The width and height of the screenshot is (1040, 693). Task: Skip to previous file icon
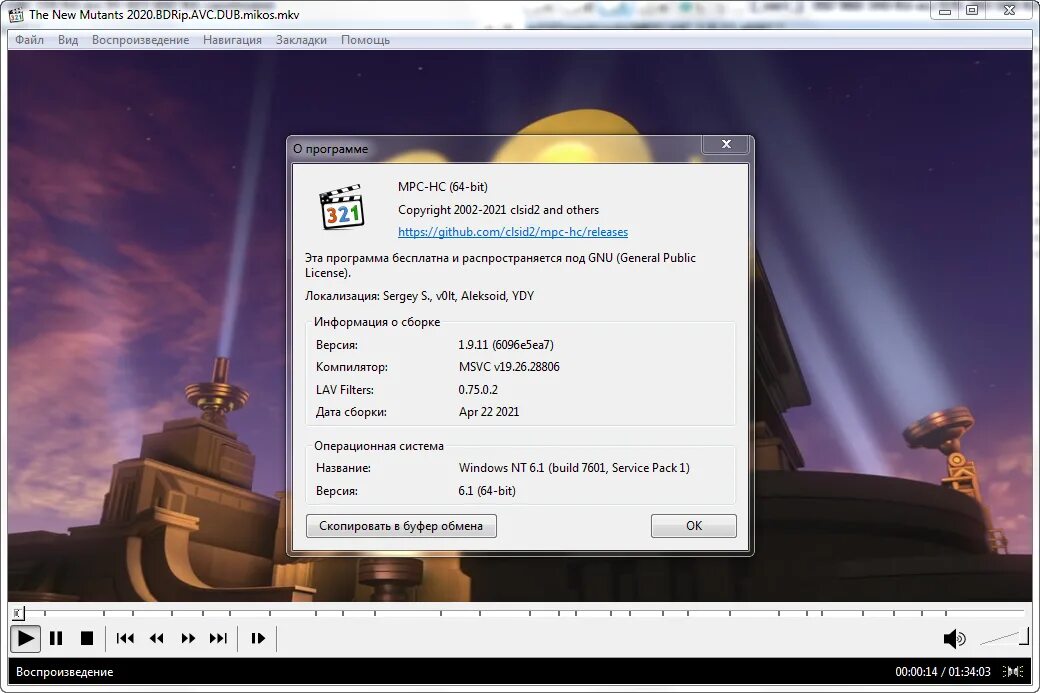[125, 639]
